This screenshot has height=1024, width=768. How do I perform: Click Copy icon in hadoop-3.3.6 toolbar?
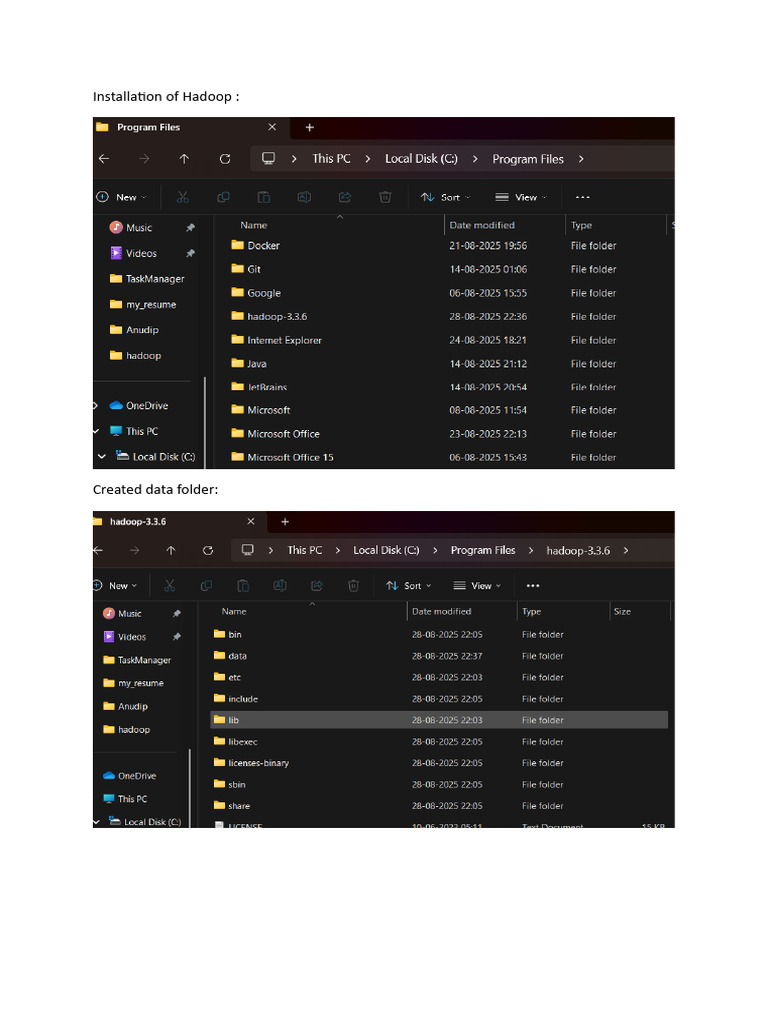(206, 586)
